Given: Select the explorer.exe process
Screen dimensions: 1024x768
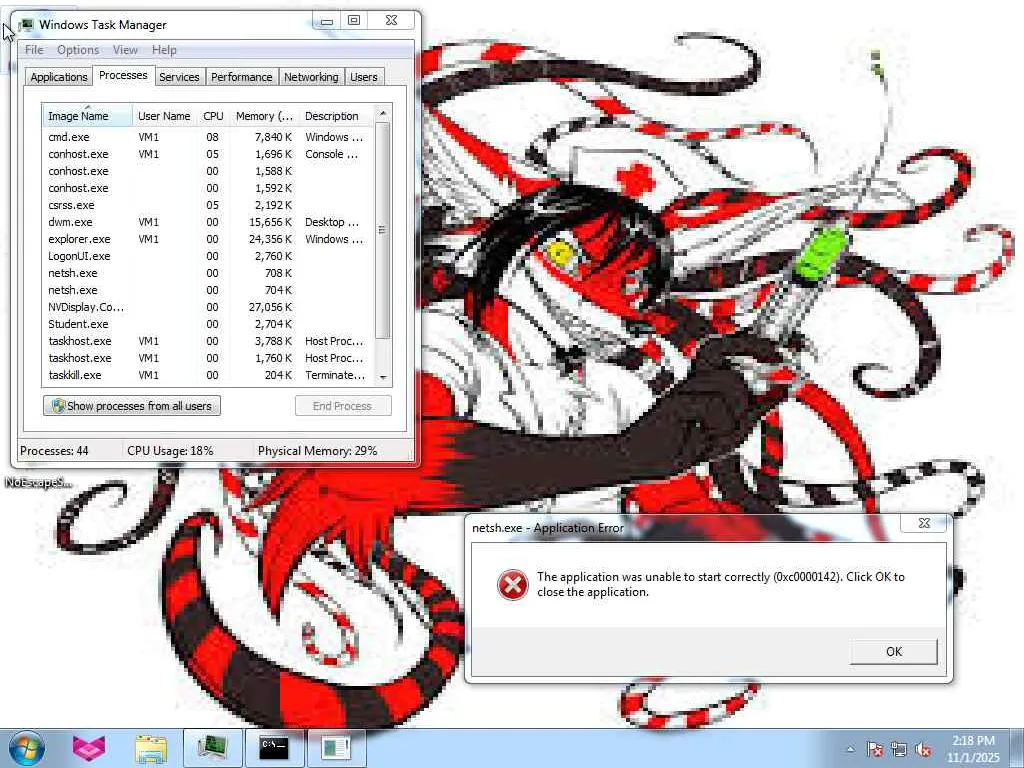Looking at the screenshot, I should tap(208, 239).
